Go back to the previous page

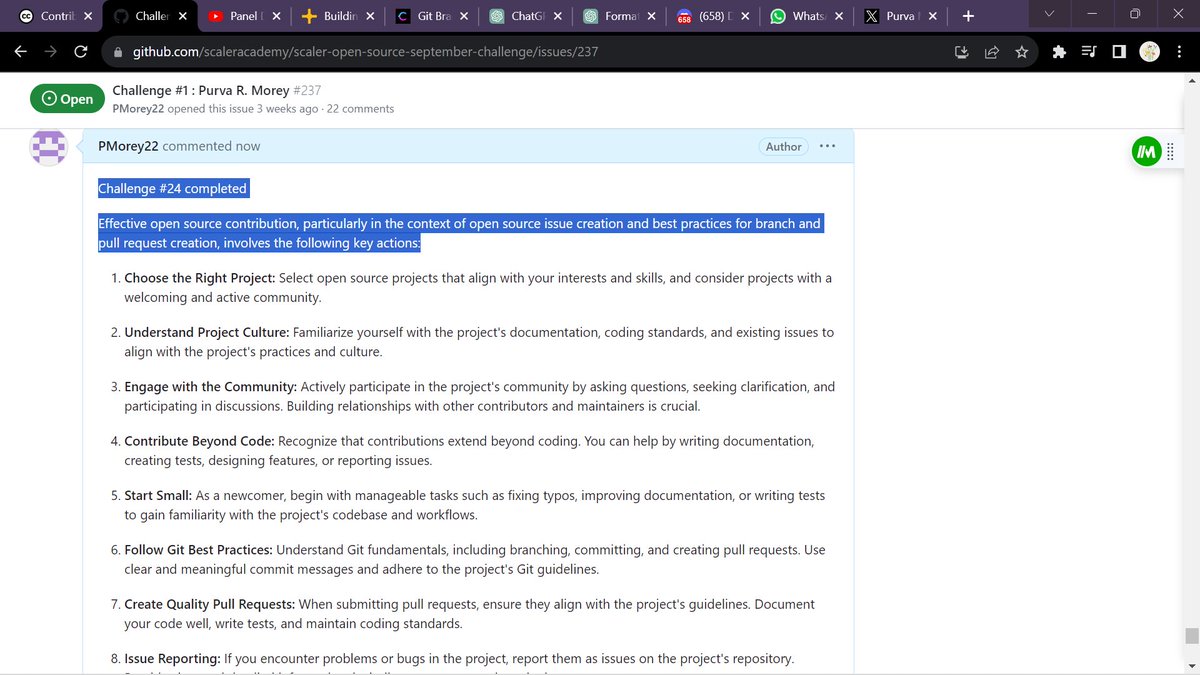(x=20, y=51)
